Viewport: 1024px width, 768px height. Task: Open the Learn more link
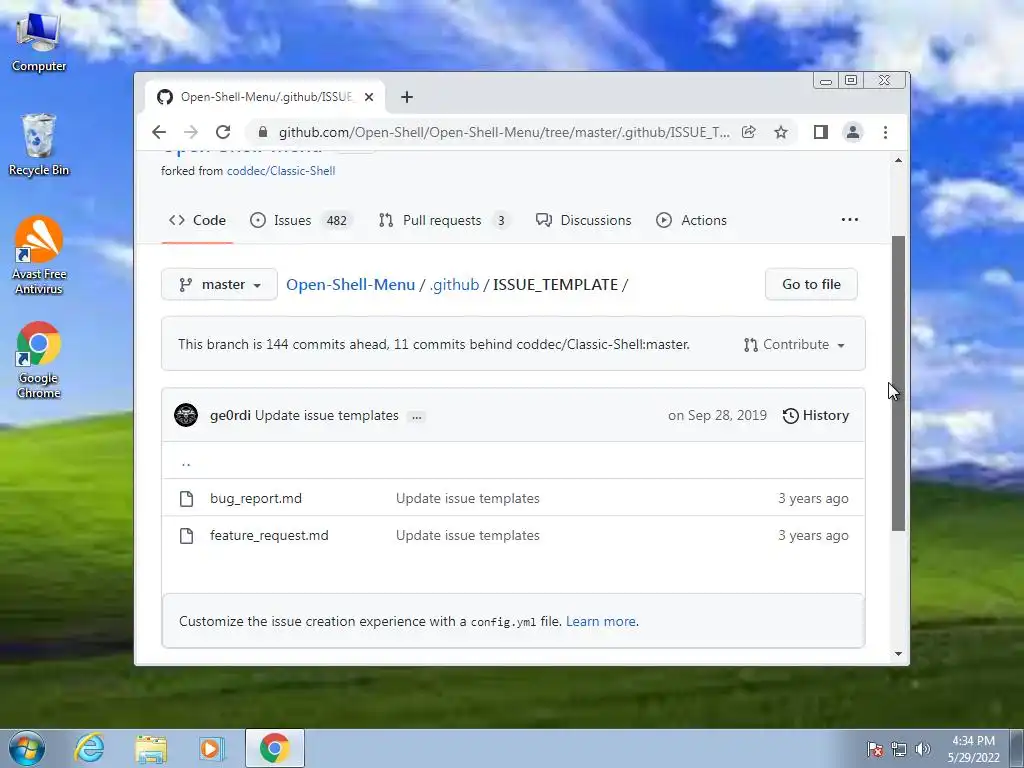point(601,622)
